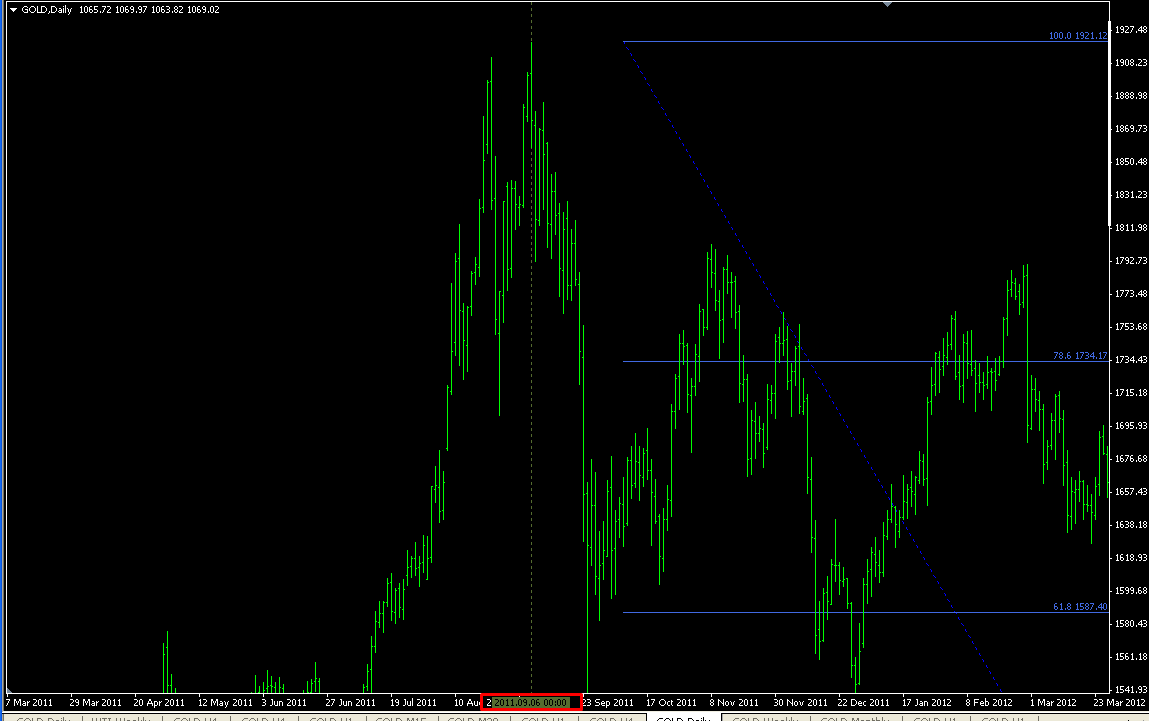Click the 1580.43 price on the price axis
Screen dimensions: 1149x721
tap(1131, 624)
